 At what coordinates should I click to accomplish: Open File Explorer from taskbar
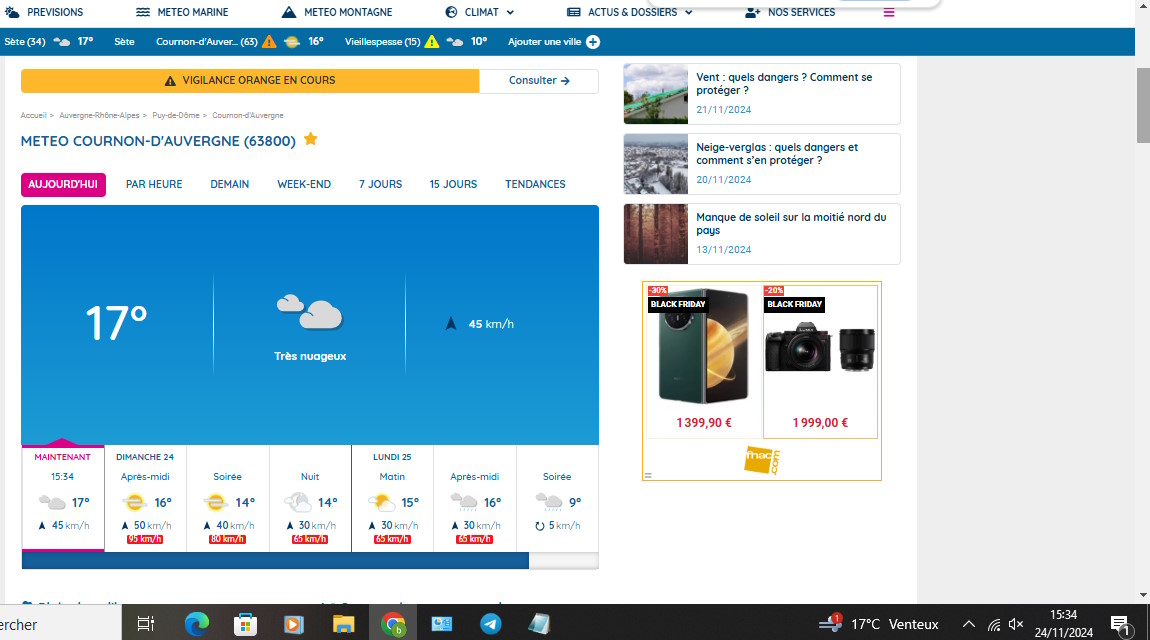pos(343,624)
